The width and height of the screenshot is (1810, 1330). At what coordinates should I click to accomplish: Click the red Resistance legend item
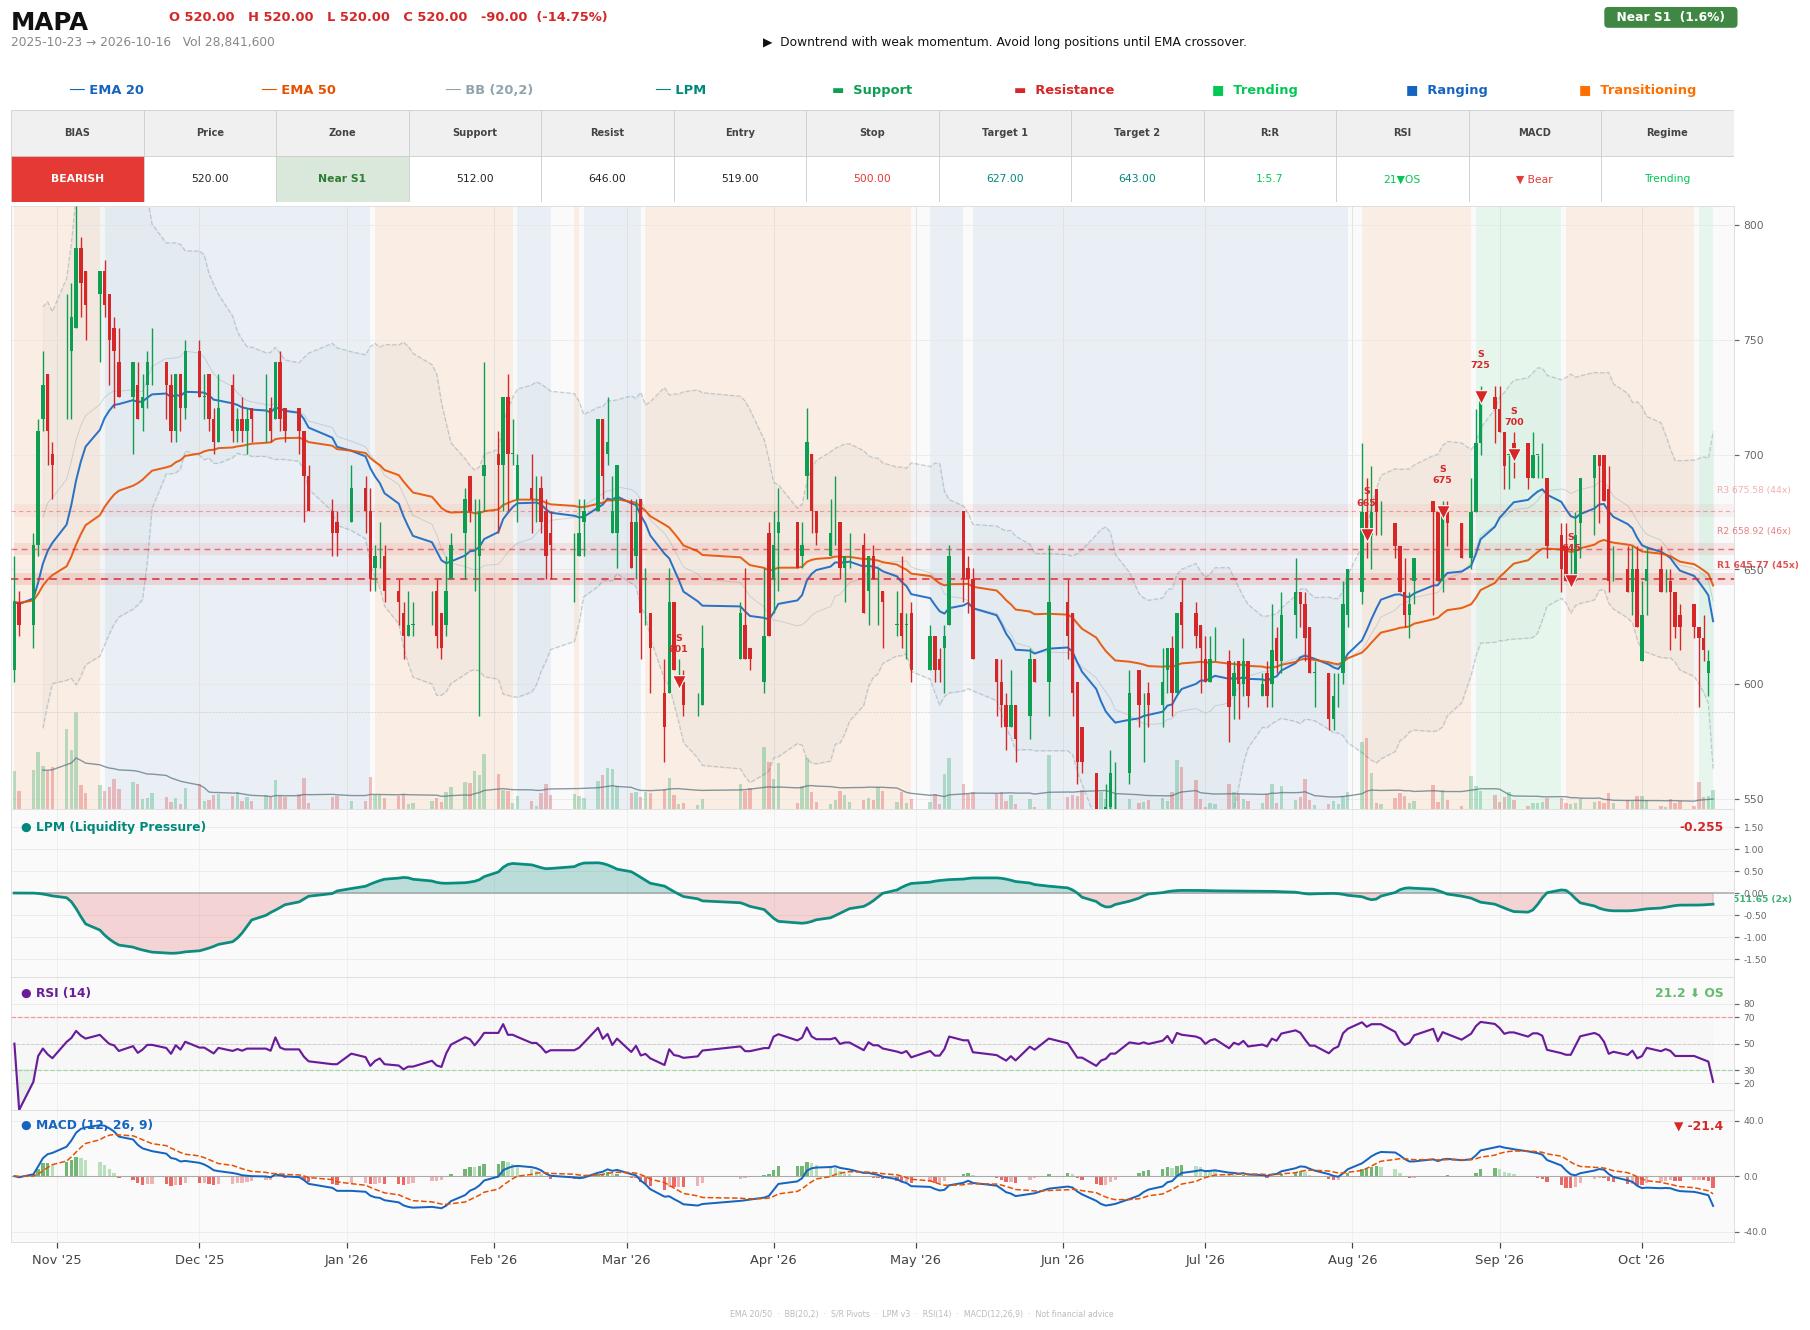coord(1064,90)
